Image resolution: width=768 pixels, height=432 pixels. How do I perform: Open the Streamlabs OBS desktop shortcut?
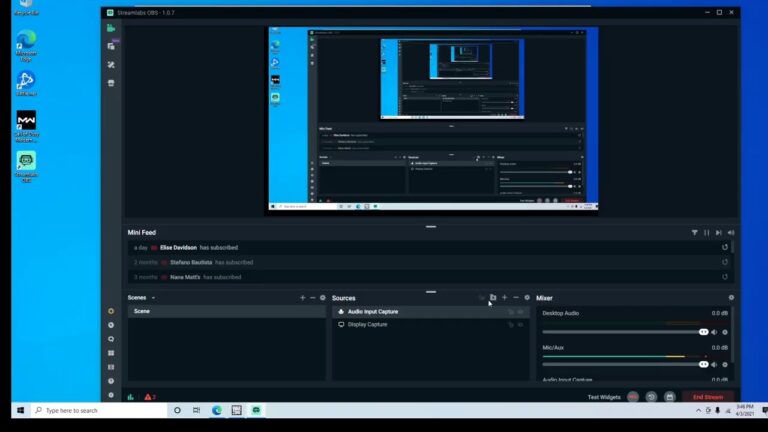[26, 167]
